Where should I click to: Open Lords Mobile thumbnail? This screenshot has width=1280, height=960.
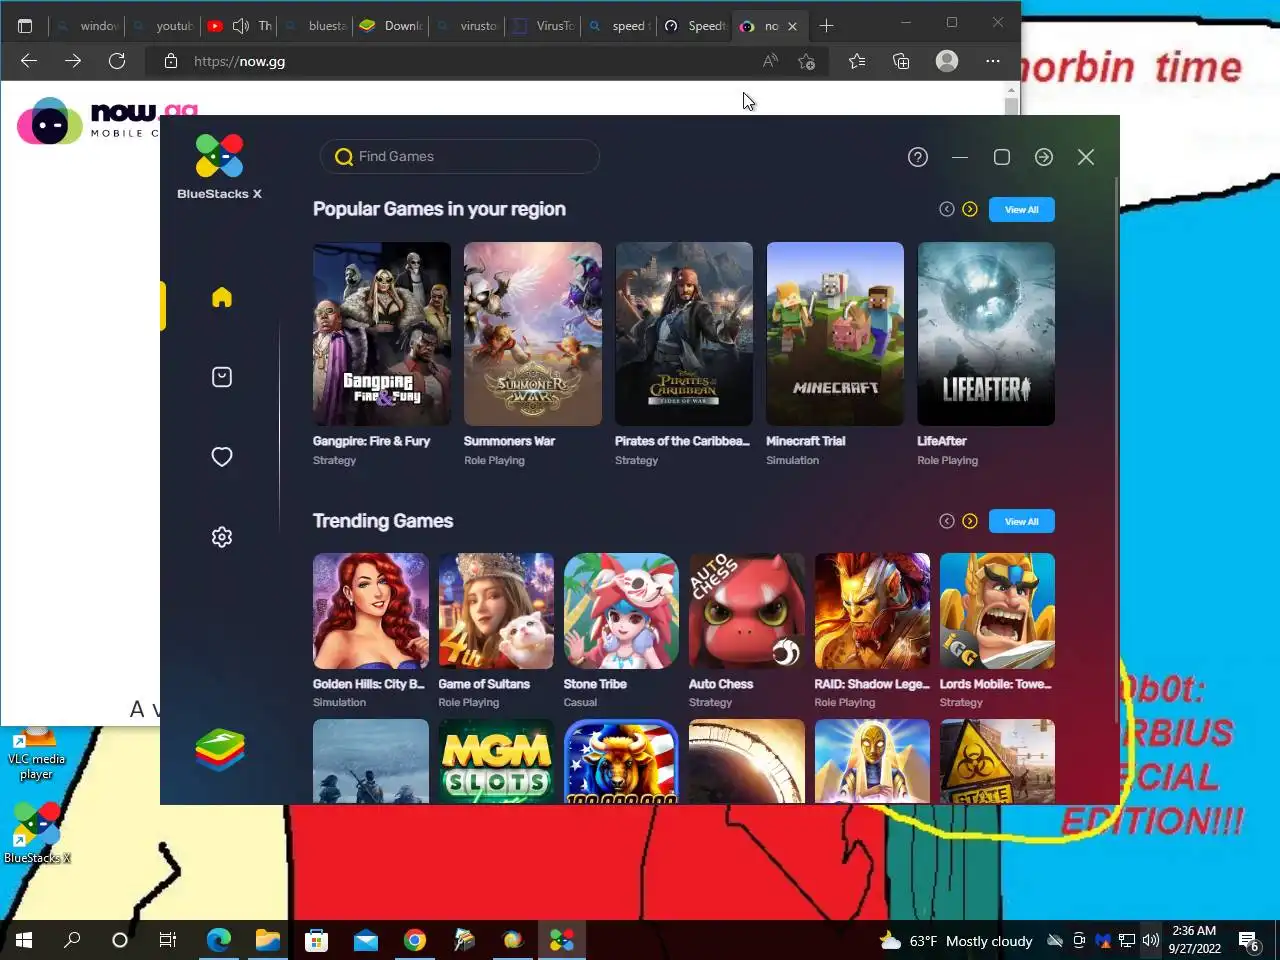point(997,611)
